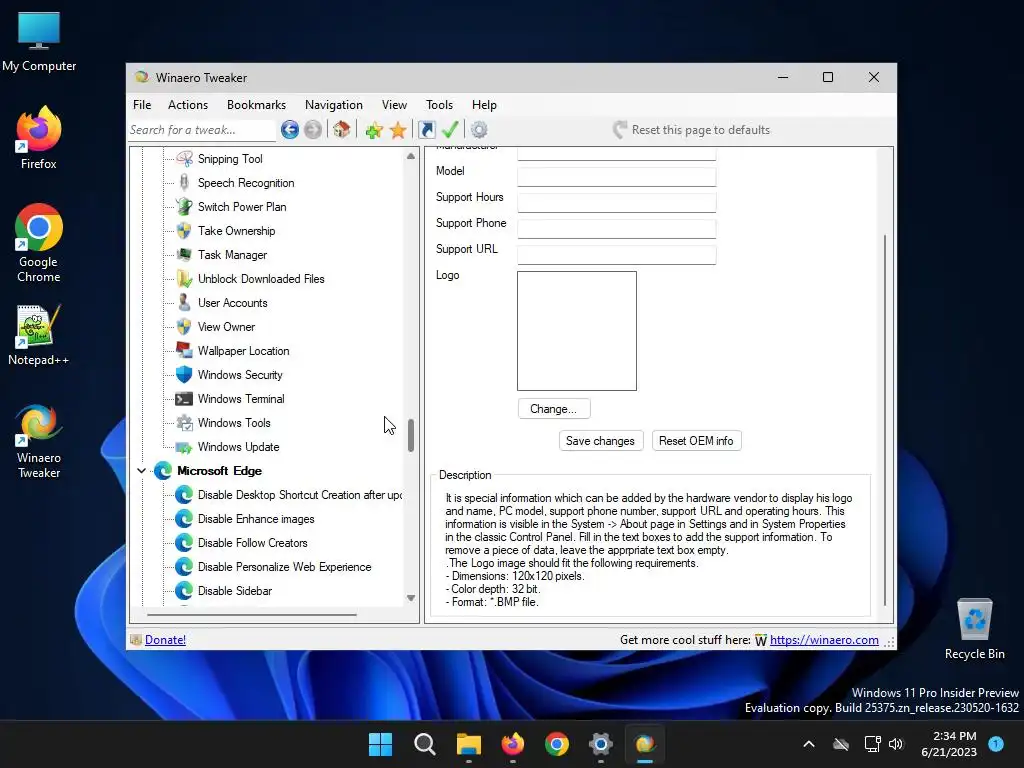
Task: Open the Actions menu
Action: point(187,104)
